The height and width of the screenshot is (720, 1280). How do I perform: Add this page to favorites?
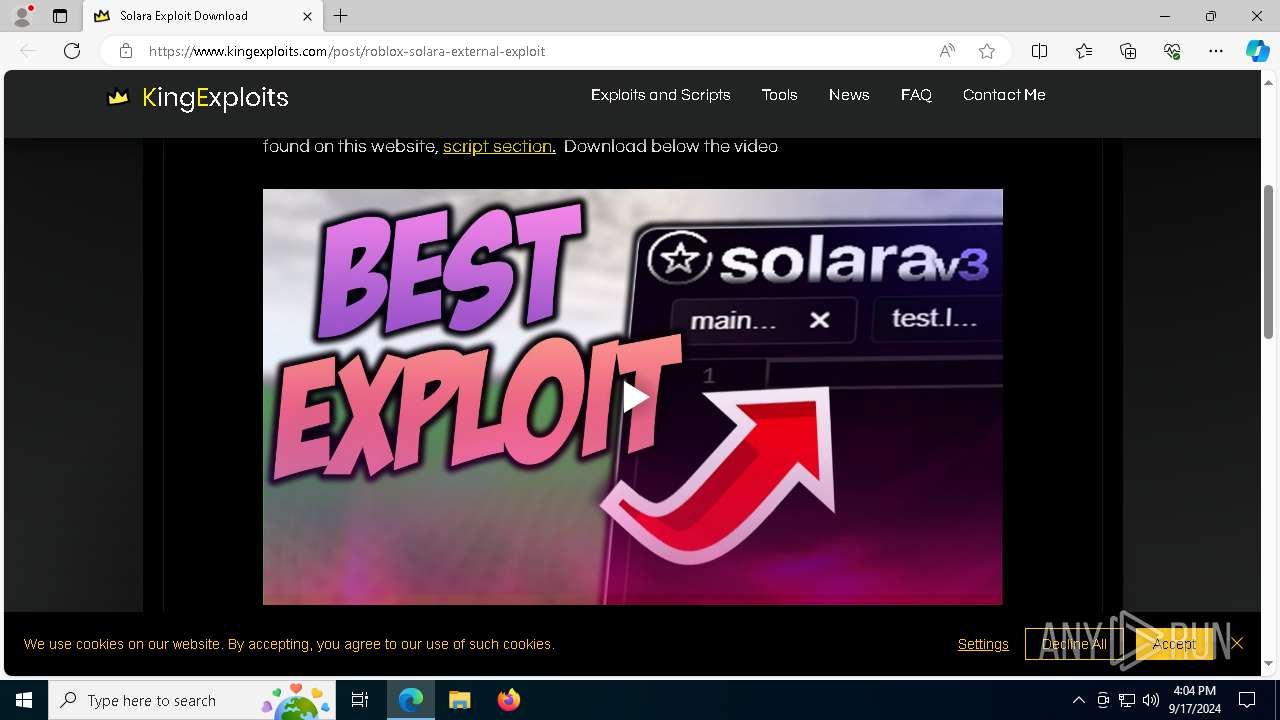987,51
